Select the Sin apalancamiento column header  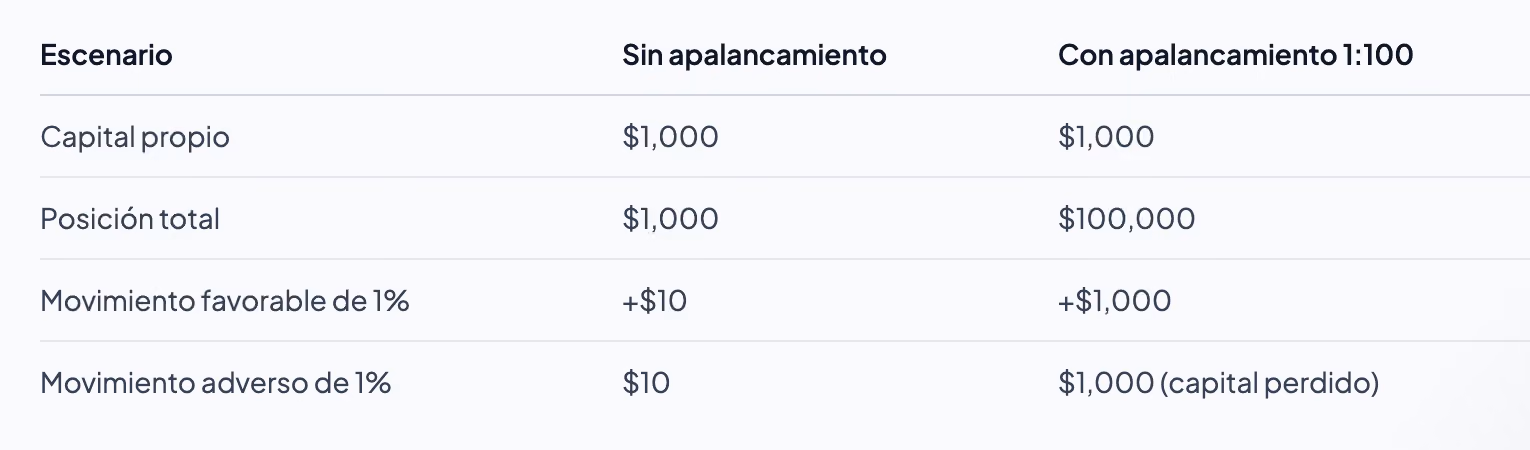click(754, 55)
